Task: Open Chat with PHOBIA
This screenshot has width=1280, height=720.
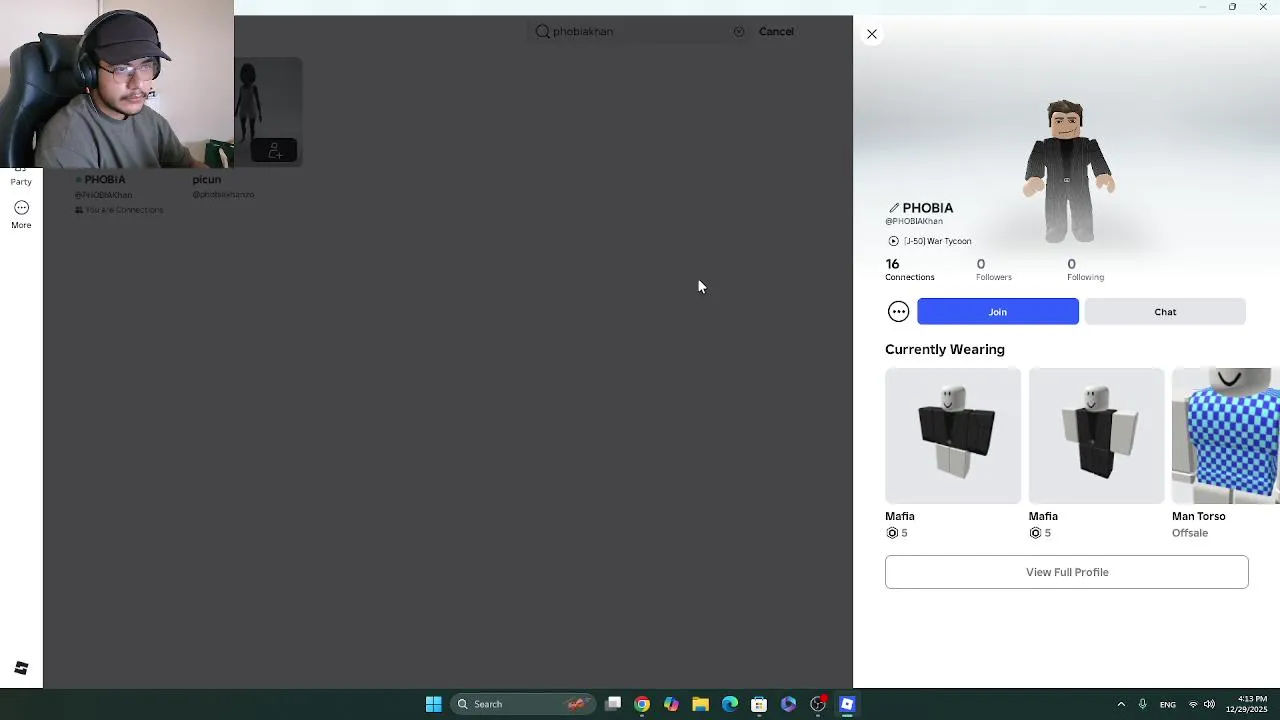Action: click(1165, 312)
